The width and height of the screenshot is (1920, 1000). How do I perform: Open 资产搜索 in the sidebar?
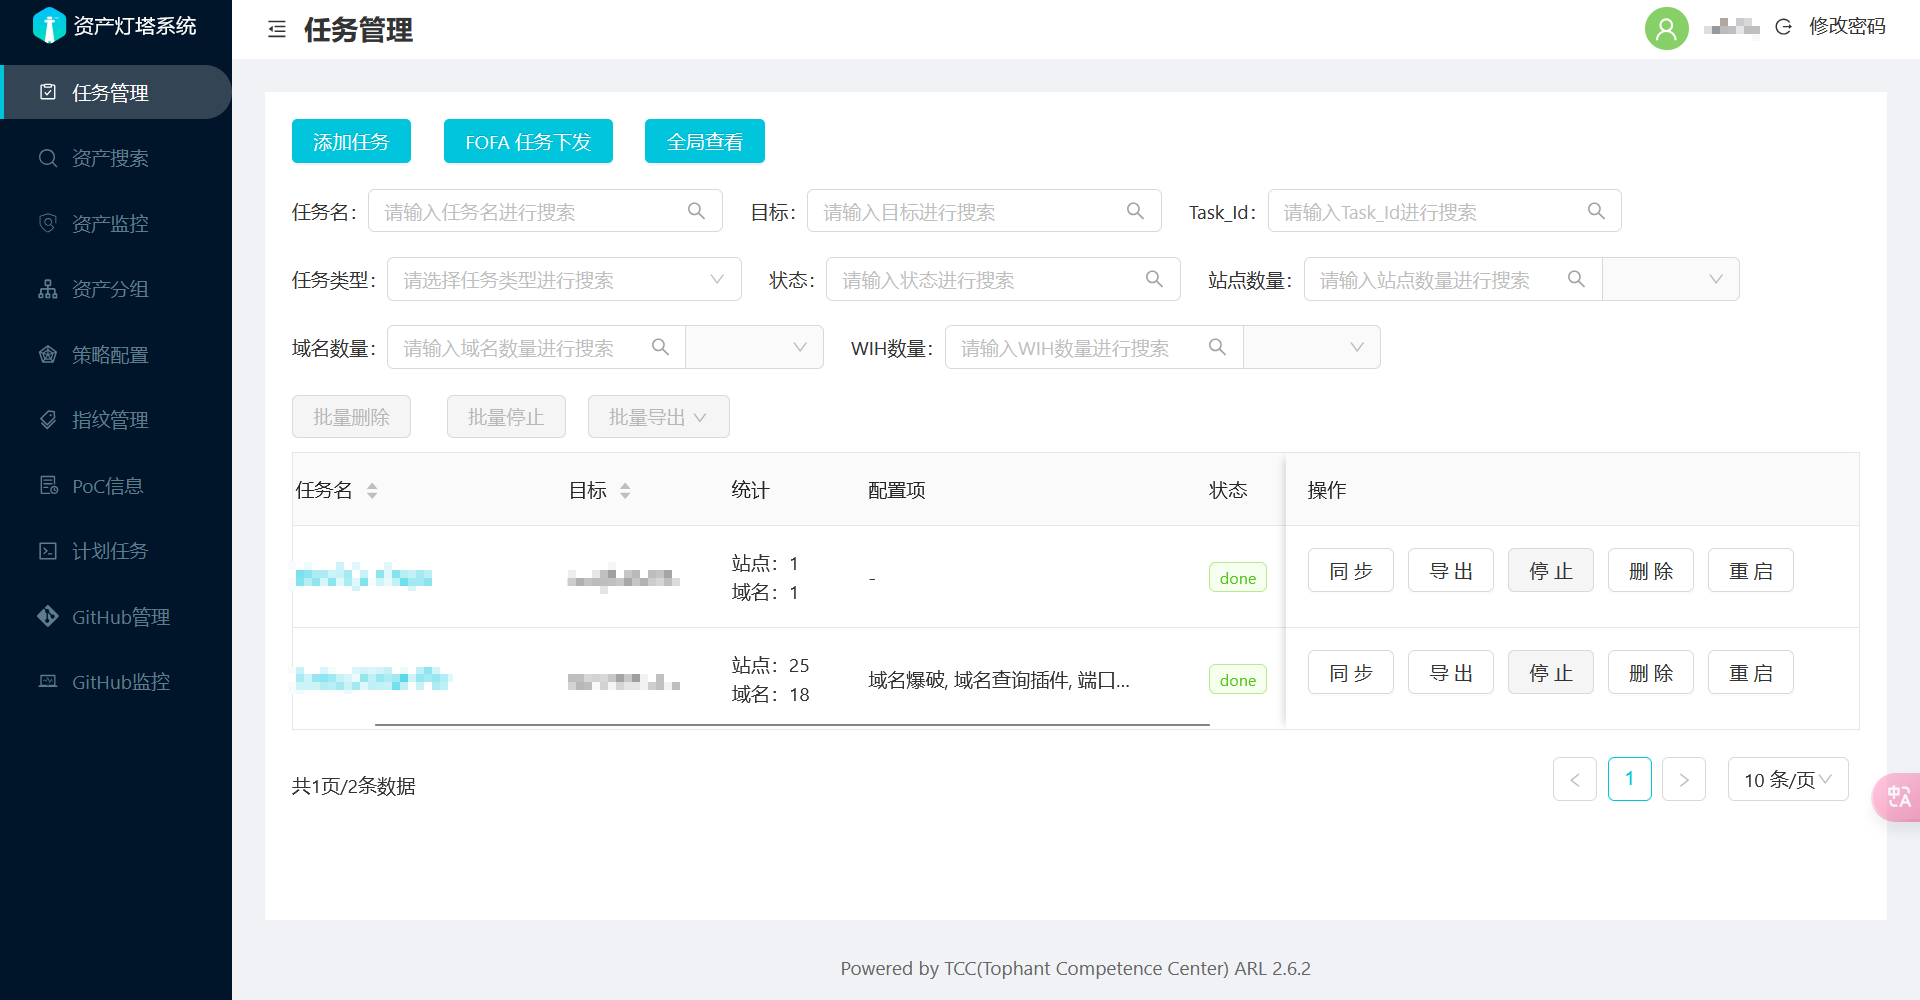coord(110,158)
